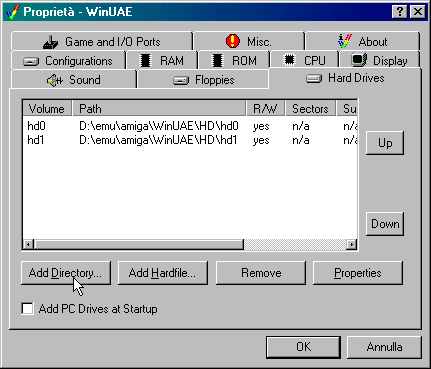
Task: Click the drive icon on Configurations tab
Action: tap(31, 62)
